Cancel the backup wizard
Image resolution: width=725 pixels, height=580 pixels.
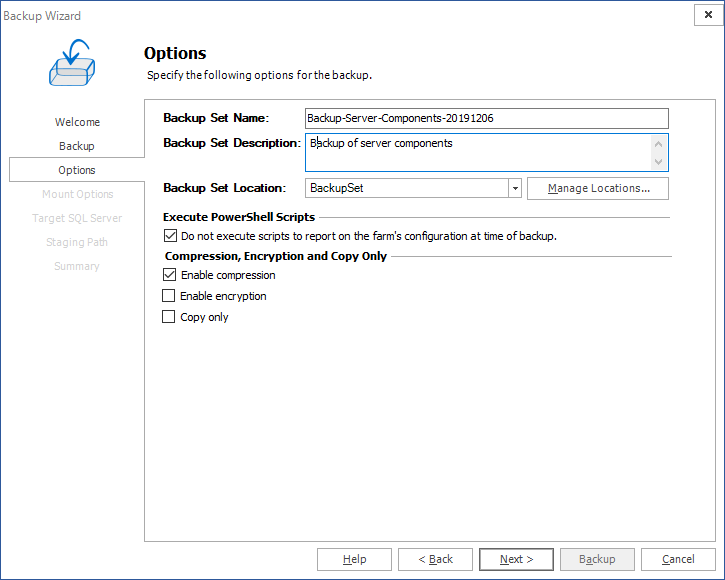(x=678, y=559)
